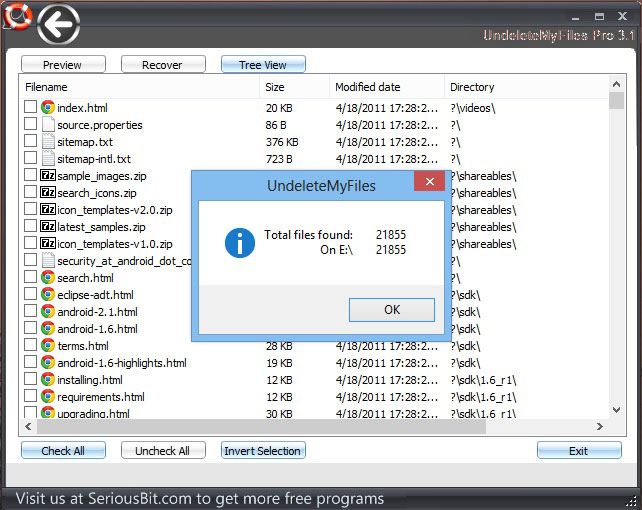Click the 7z icon of icon_templates-v1.0.zip
Screen dimensions: 642x510
click(48, 243)
